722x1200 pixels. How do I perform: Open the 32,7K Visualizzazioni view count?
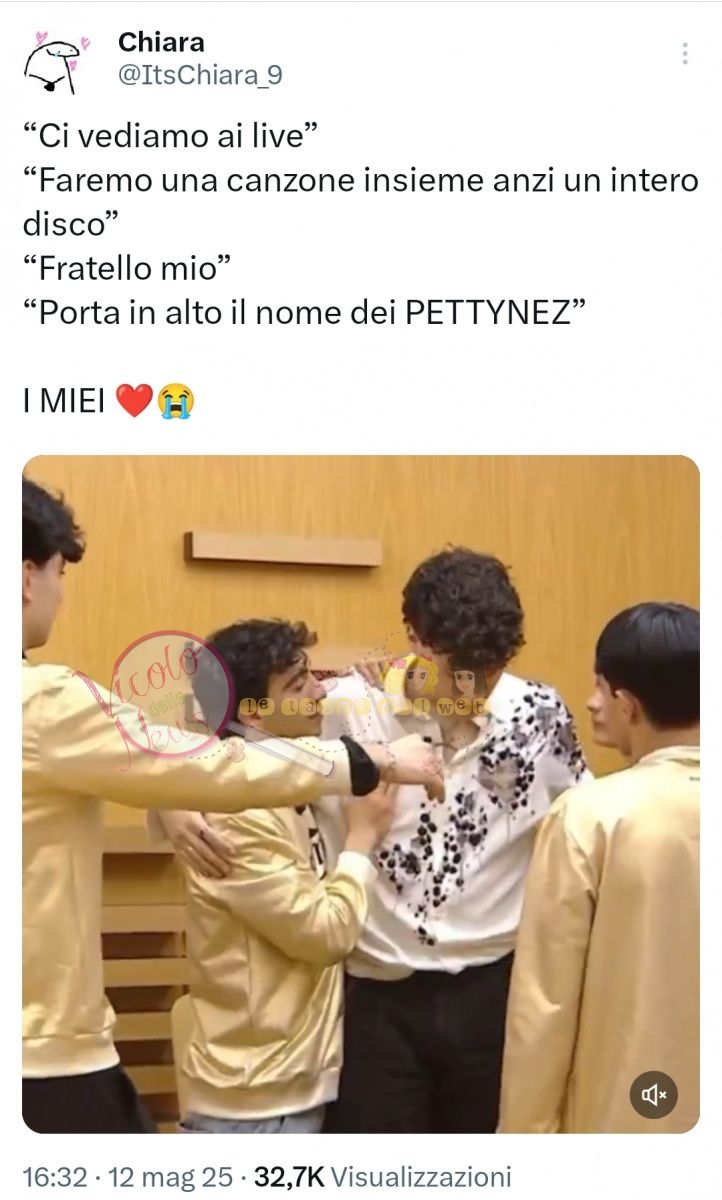tap(383, 1177)
